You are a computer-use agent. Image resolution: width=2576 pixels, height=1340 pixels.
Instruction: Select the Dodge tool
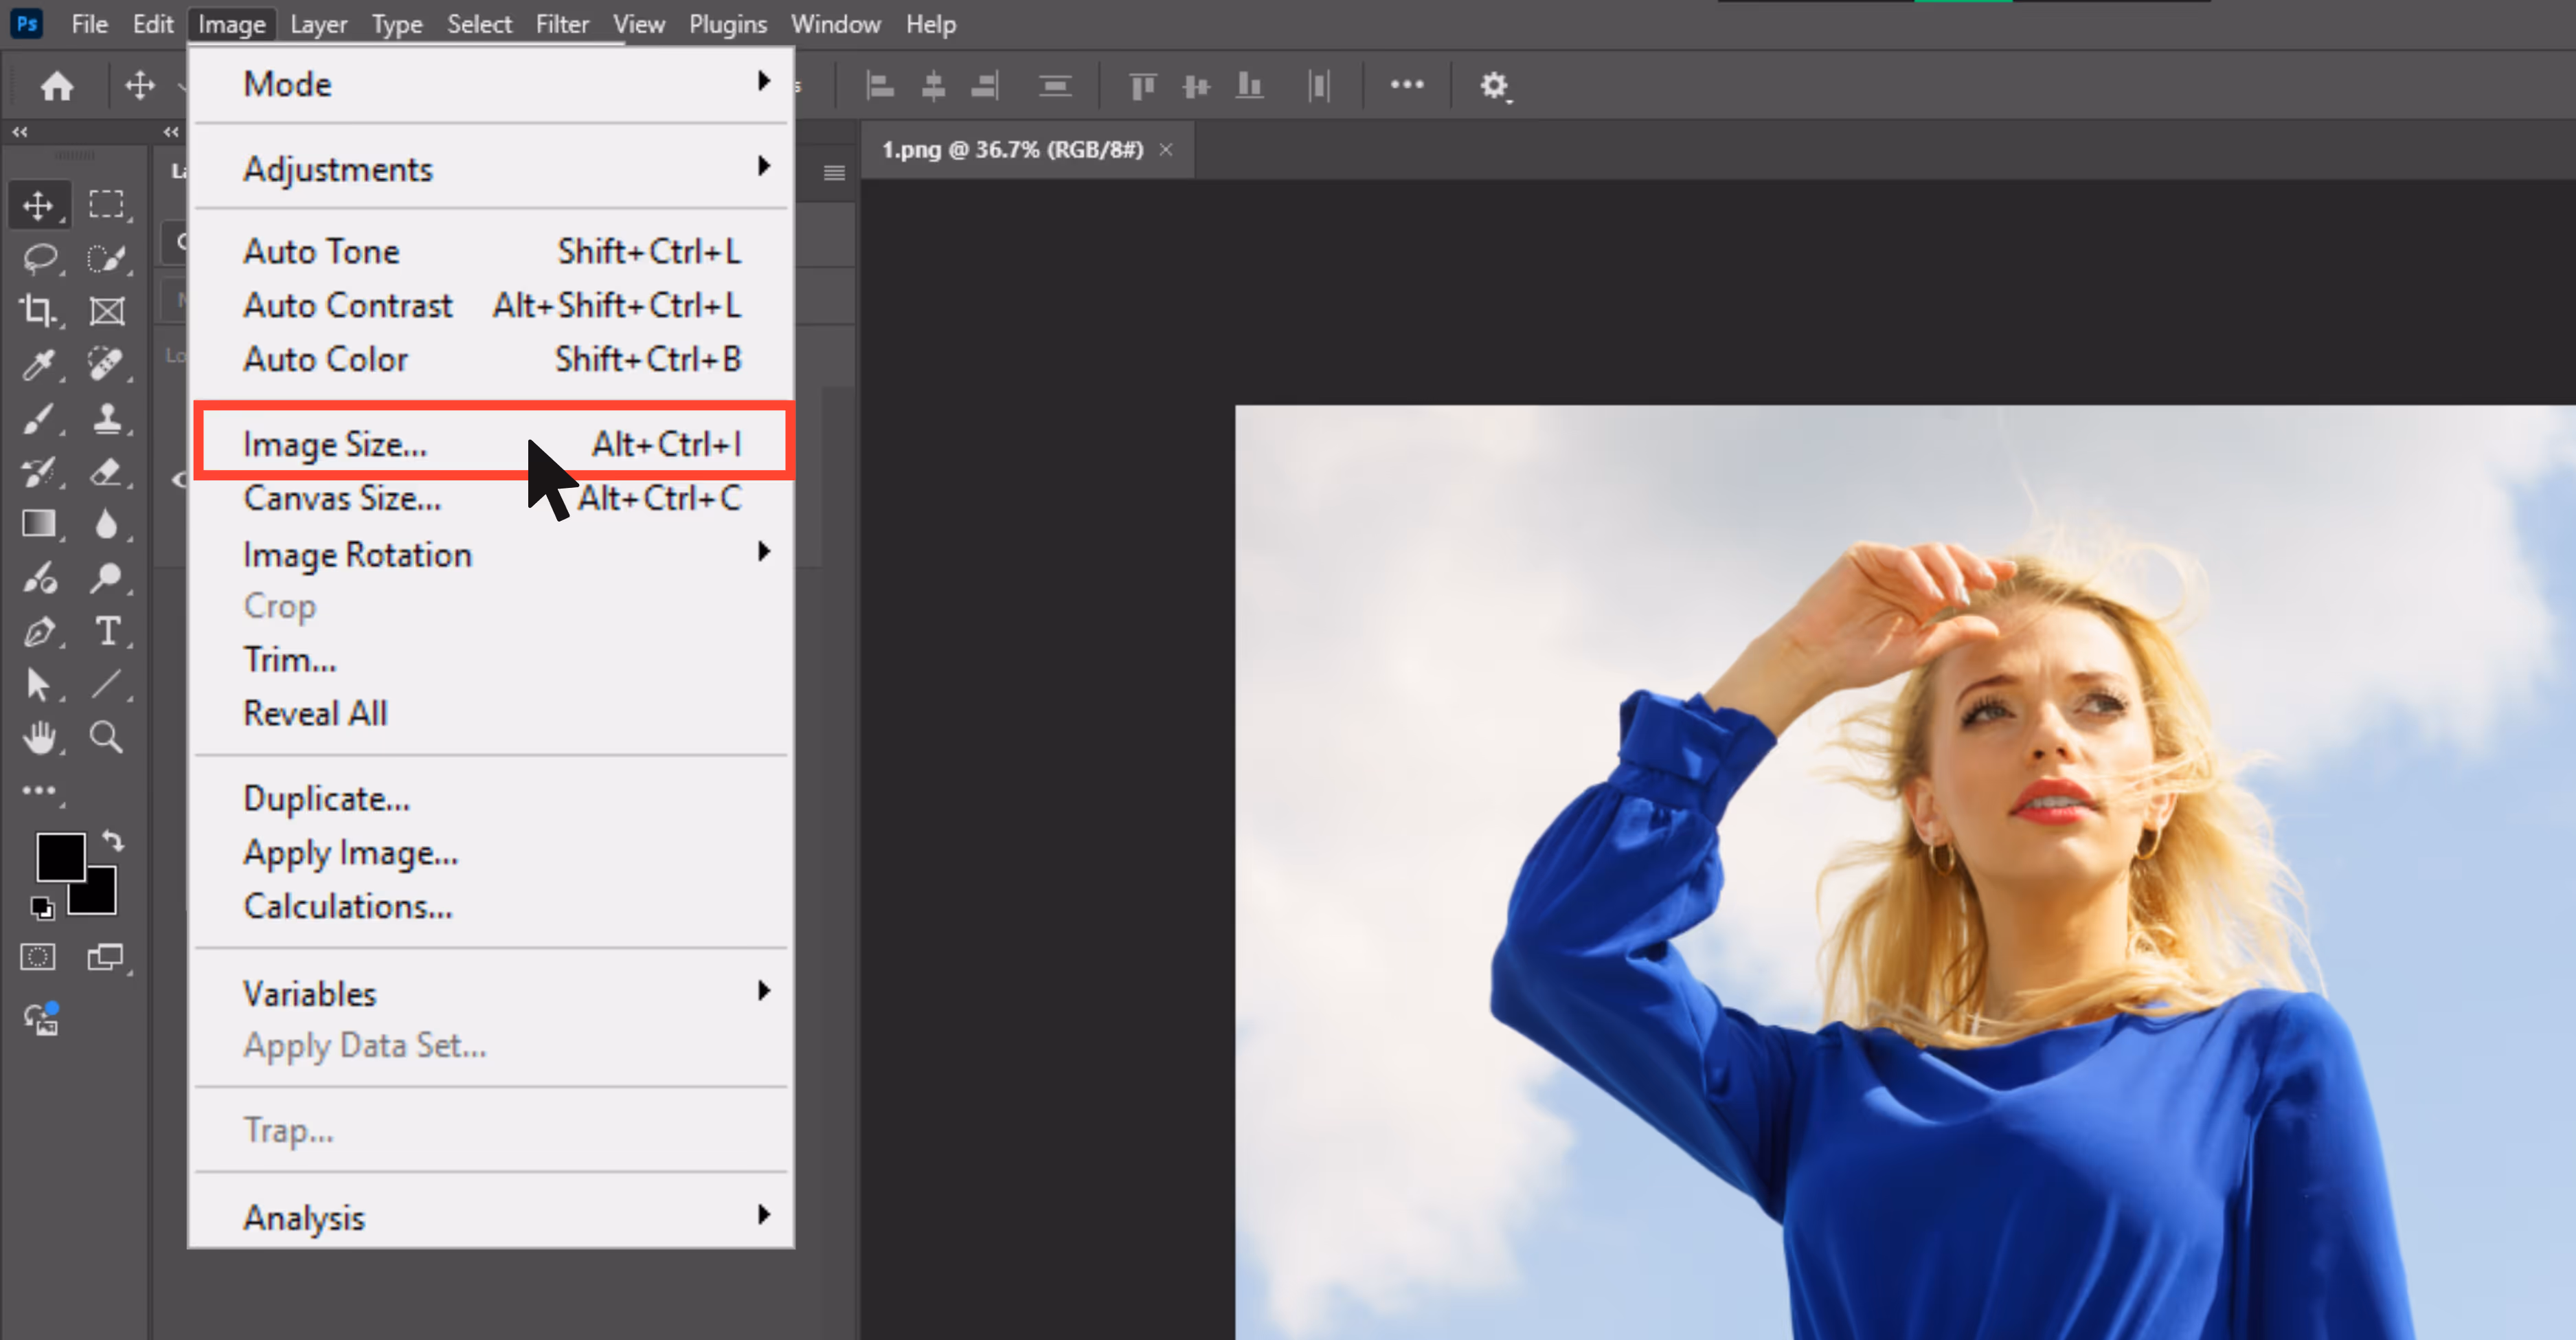(x=106, y=577)
